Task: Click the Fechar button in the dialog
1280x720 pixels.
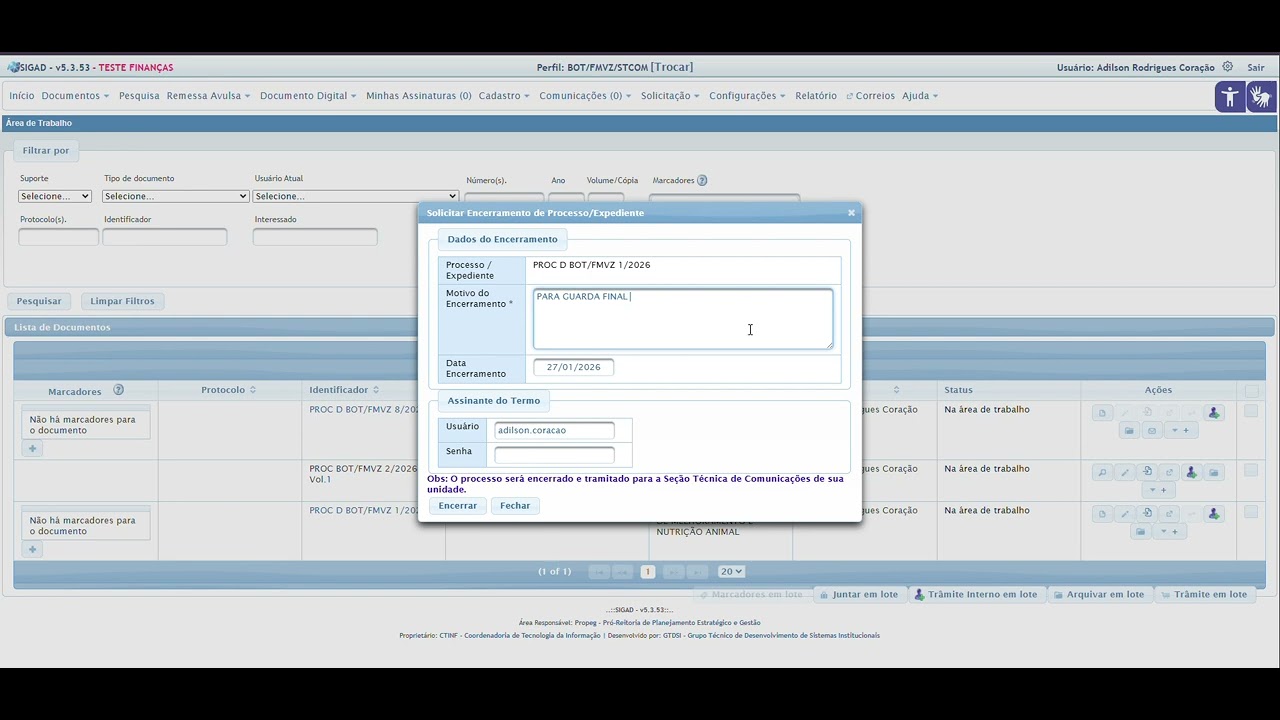Action: 515,506
